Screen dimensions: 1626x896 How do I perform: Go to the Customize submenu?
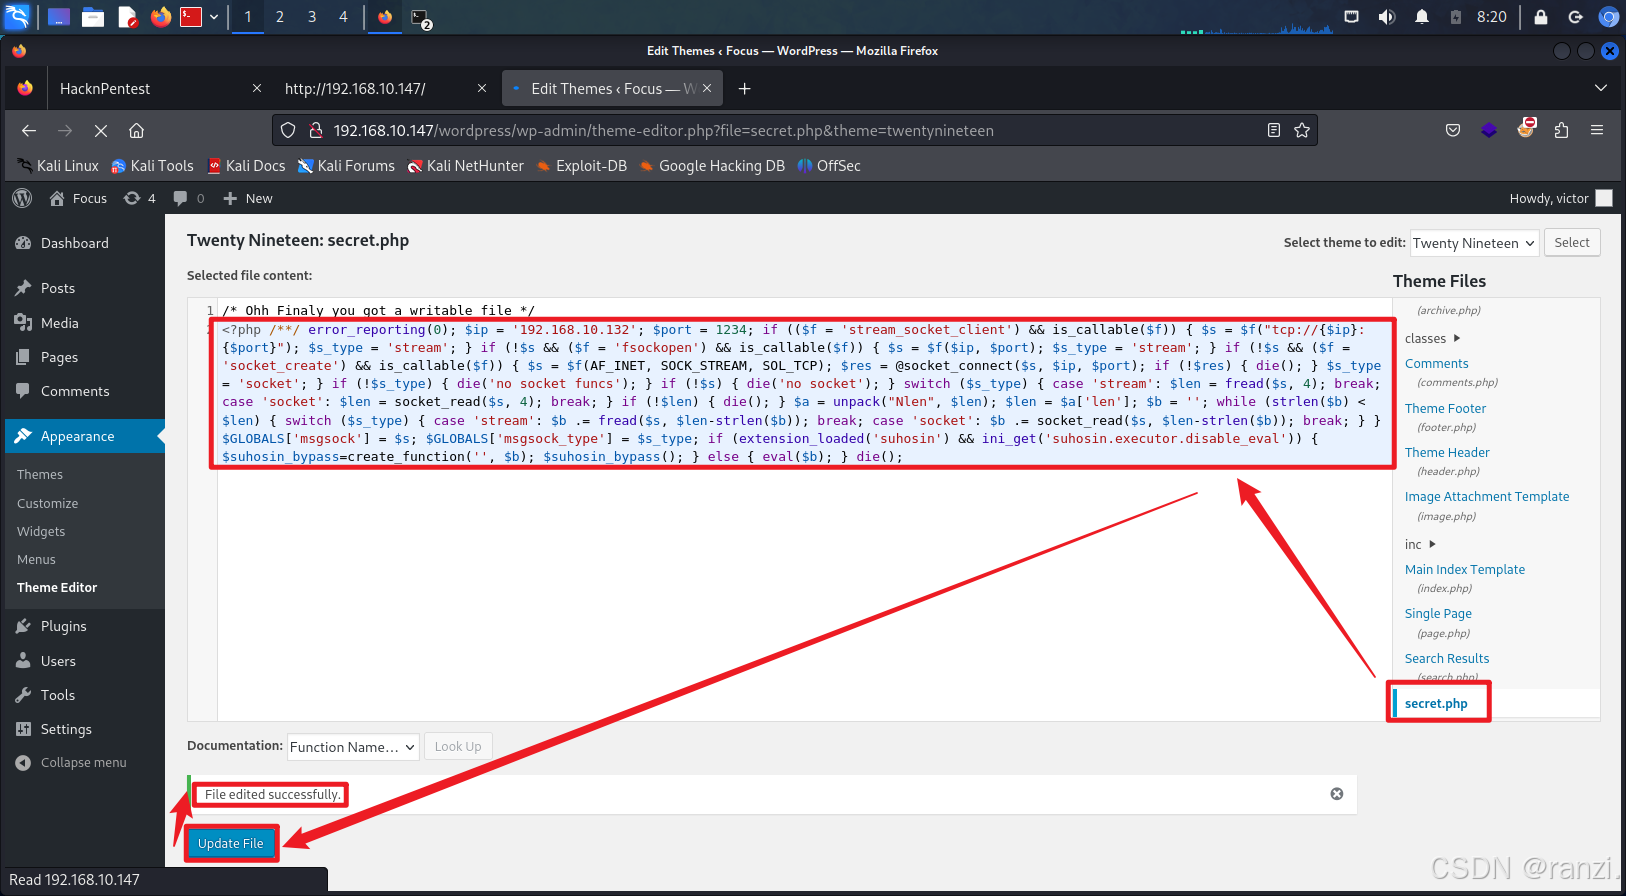click(47, 503)
